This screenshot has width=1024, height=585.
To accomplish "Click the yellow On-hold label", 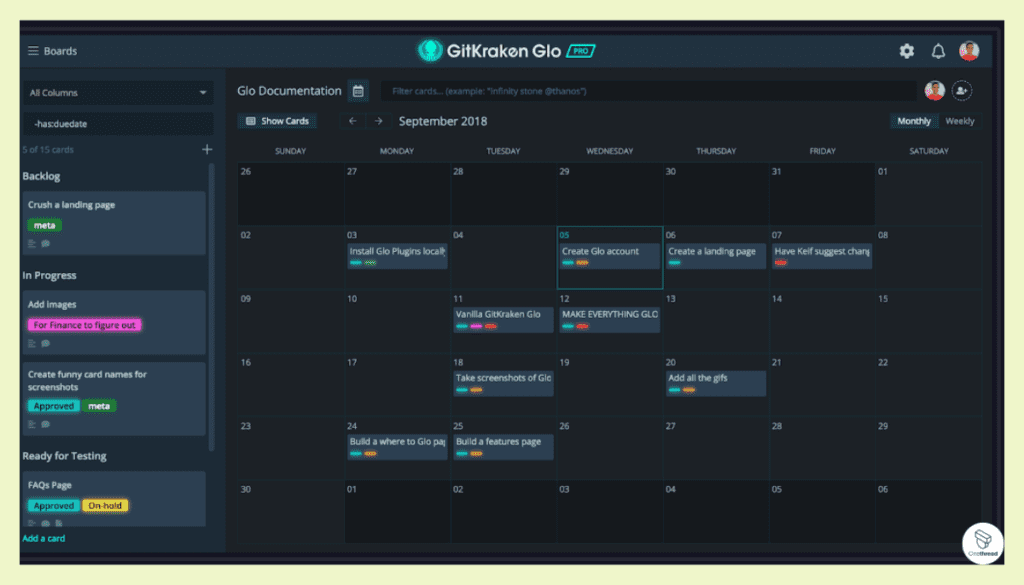I will [105, 505].
